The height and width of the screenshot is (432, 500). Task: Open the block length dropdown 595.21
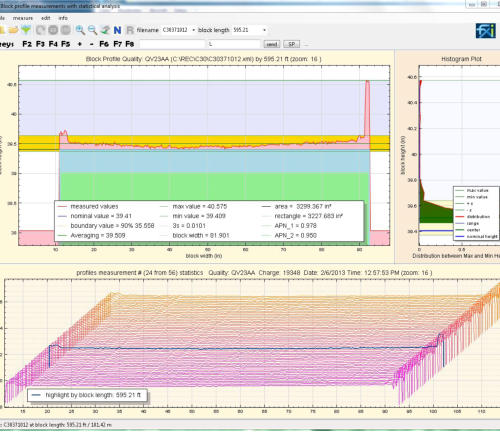(x=249, y=30)
